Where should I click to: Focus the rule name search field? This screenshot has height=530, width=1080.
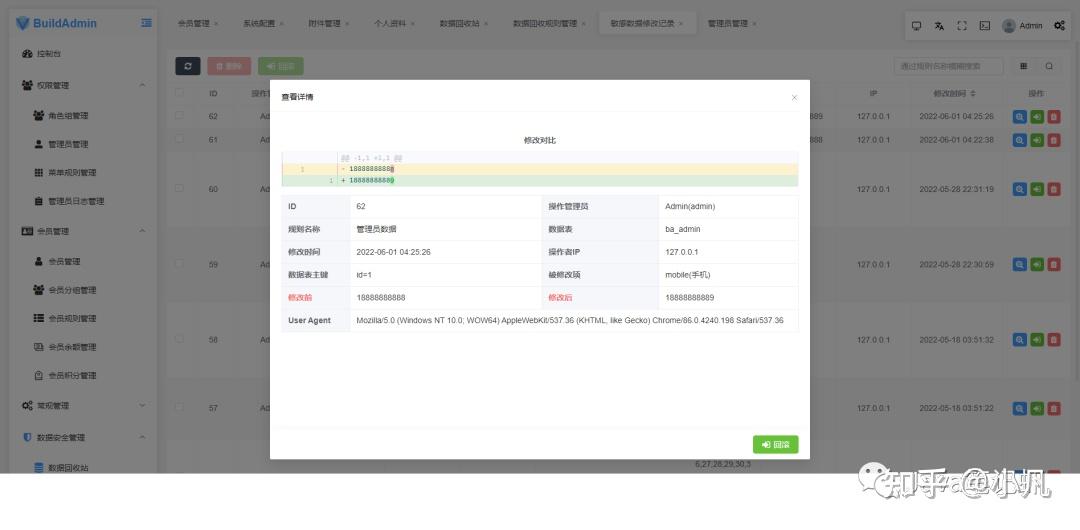pos(948,66)
